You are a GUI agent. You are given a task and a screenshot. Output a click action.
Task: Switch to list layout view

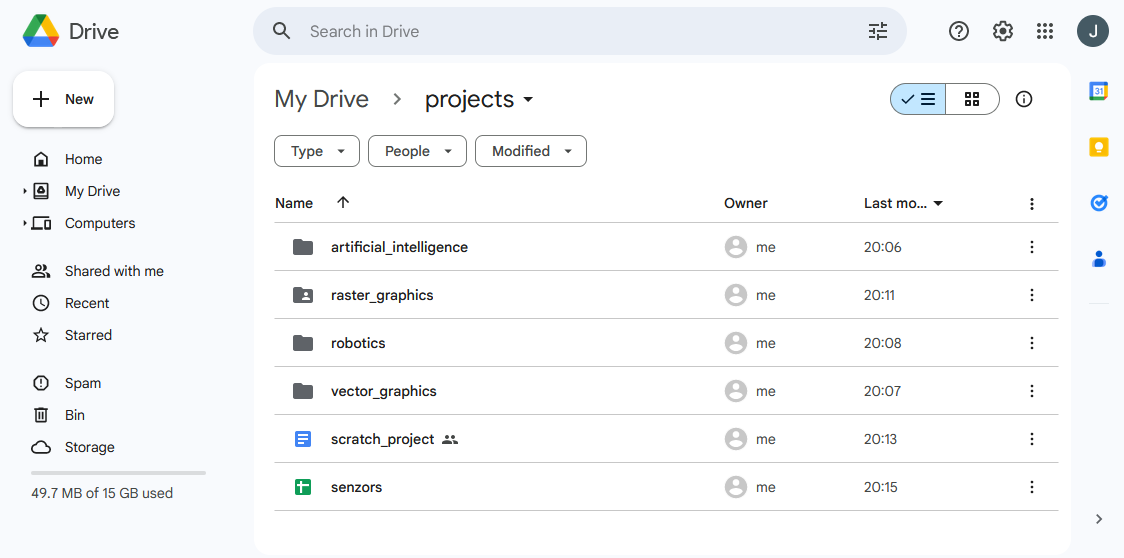918,99
